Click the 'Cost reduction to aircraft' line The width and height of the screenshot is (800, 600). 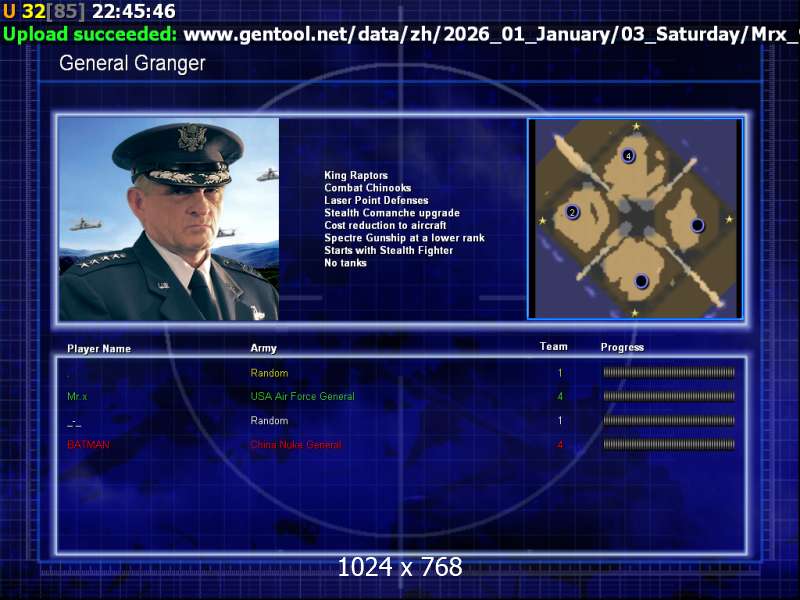(x=385, y=225)
